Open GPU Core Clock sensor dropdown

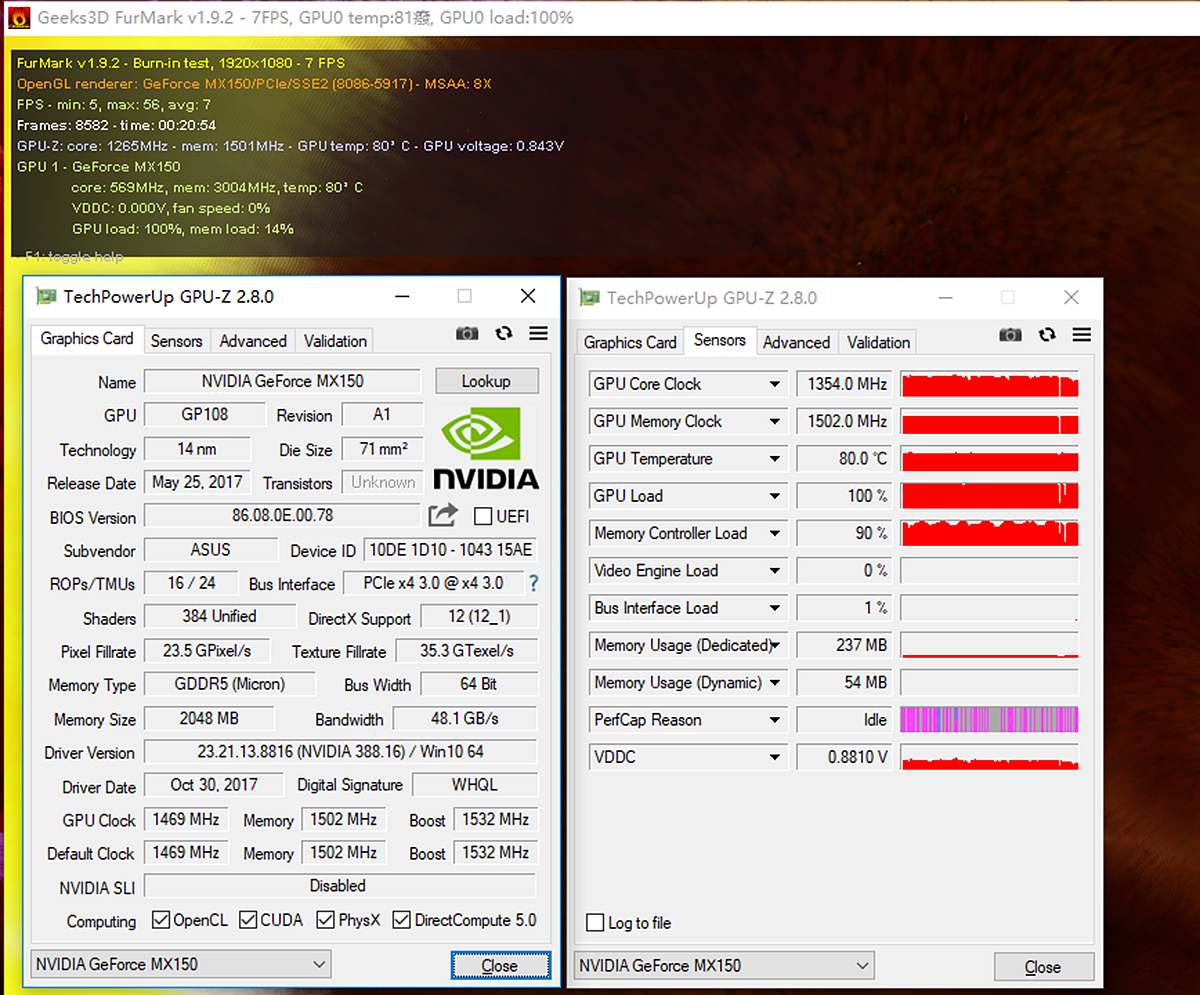click(774, 384)
